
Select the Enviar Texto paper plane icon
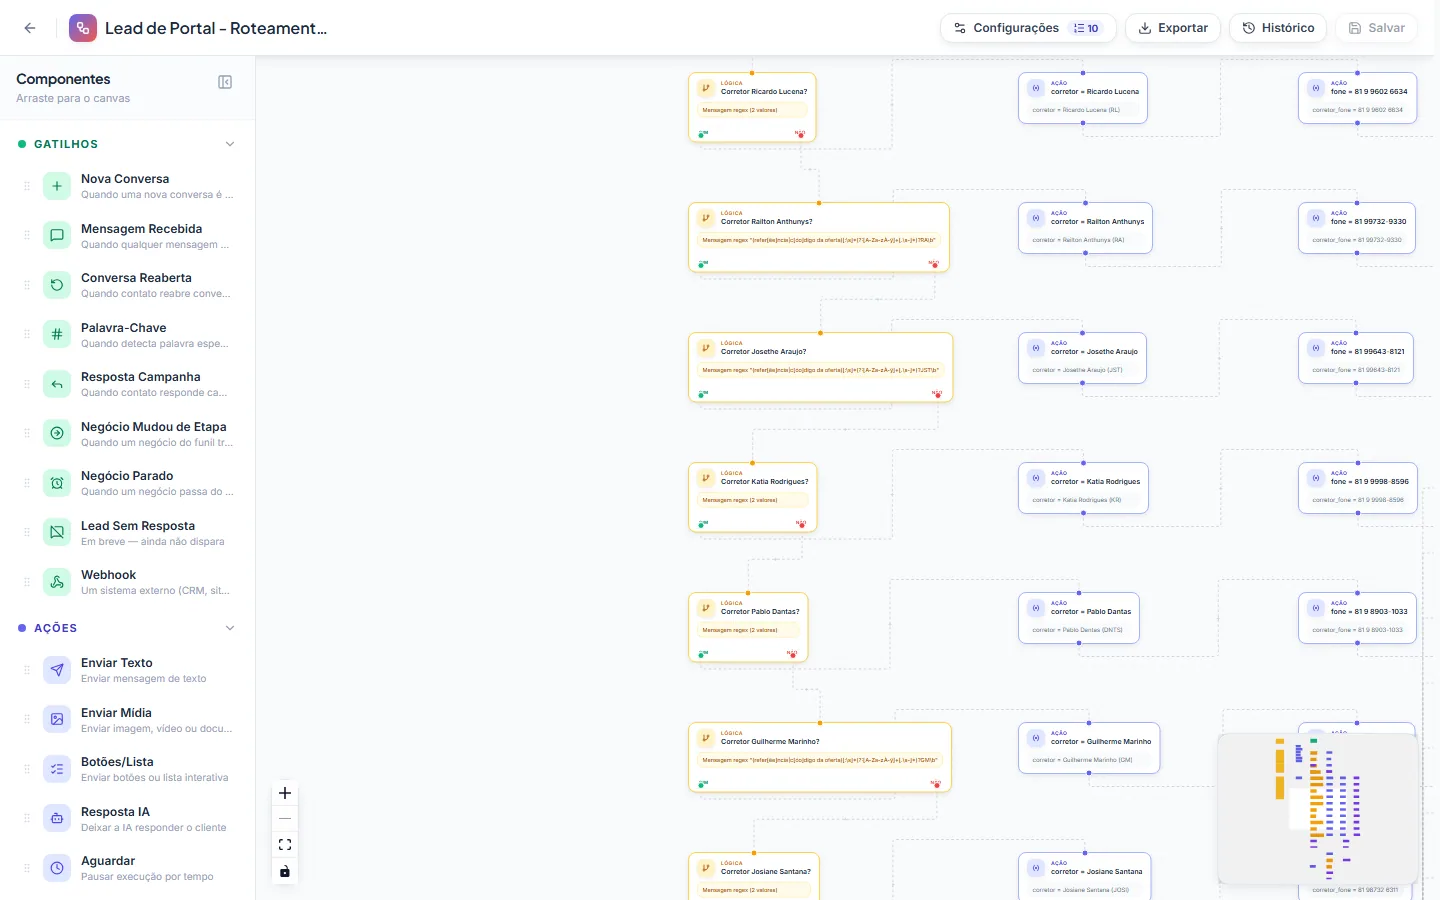click(x=57, y=670)
